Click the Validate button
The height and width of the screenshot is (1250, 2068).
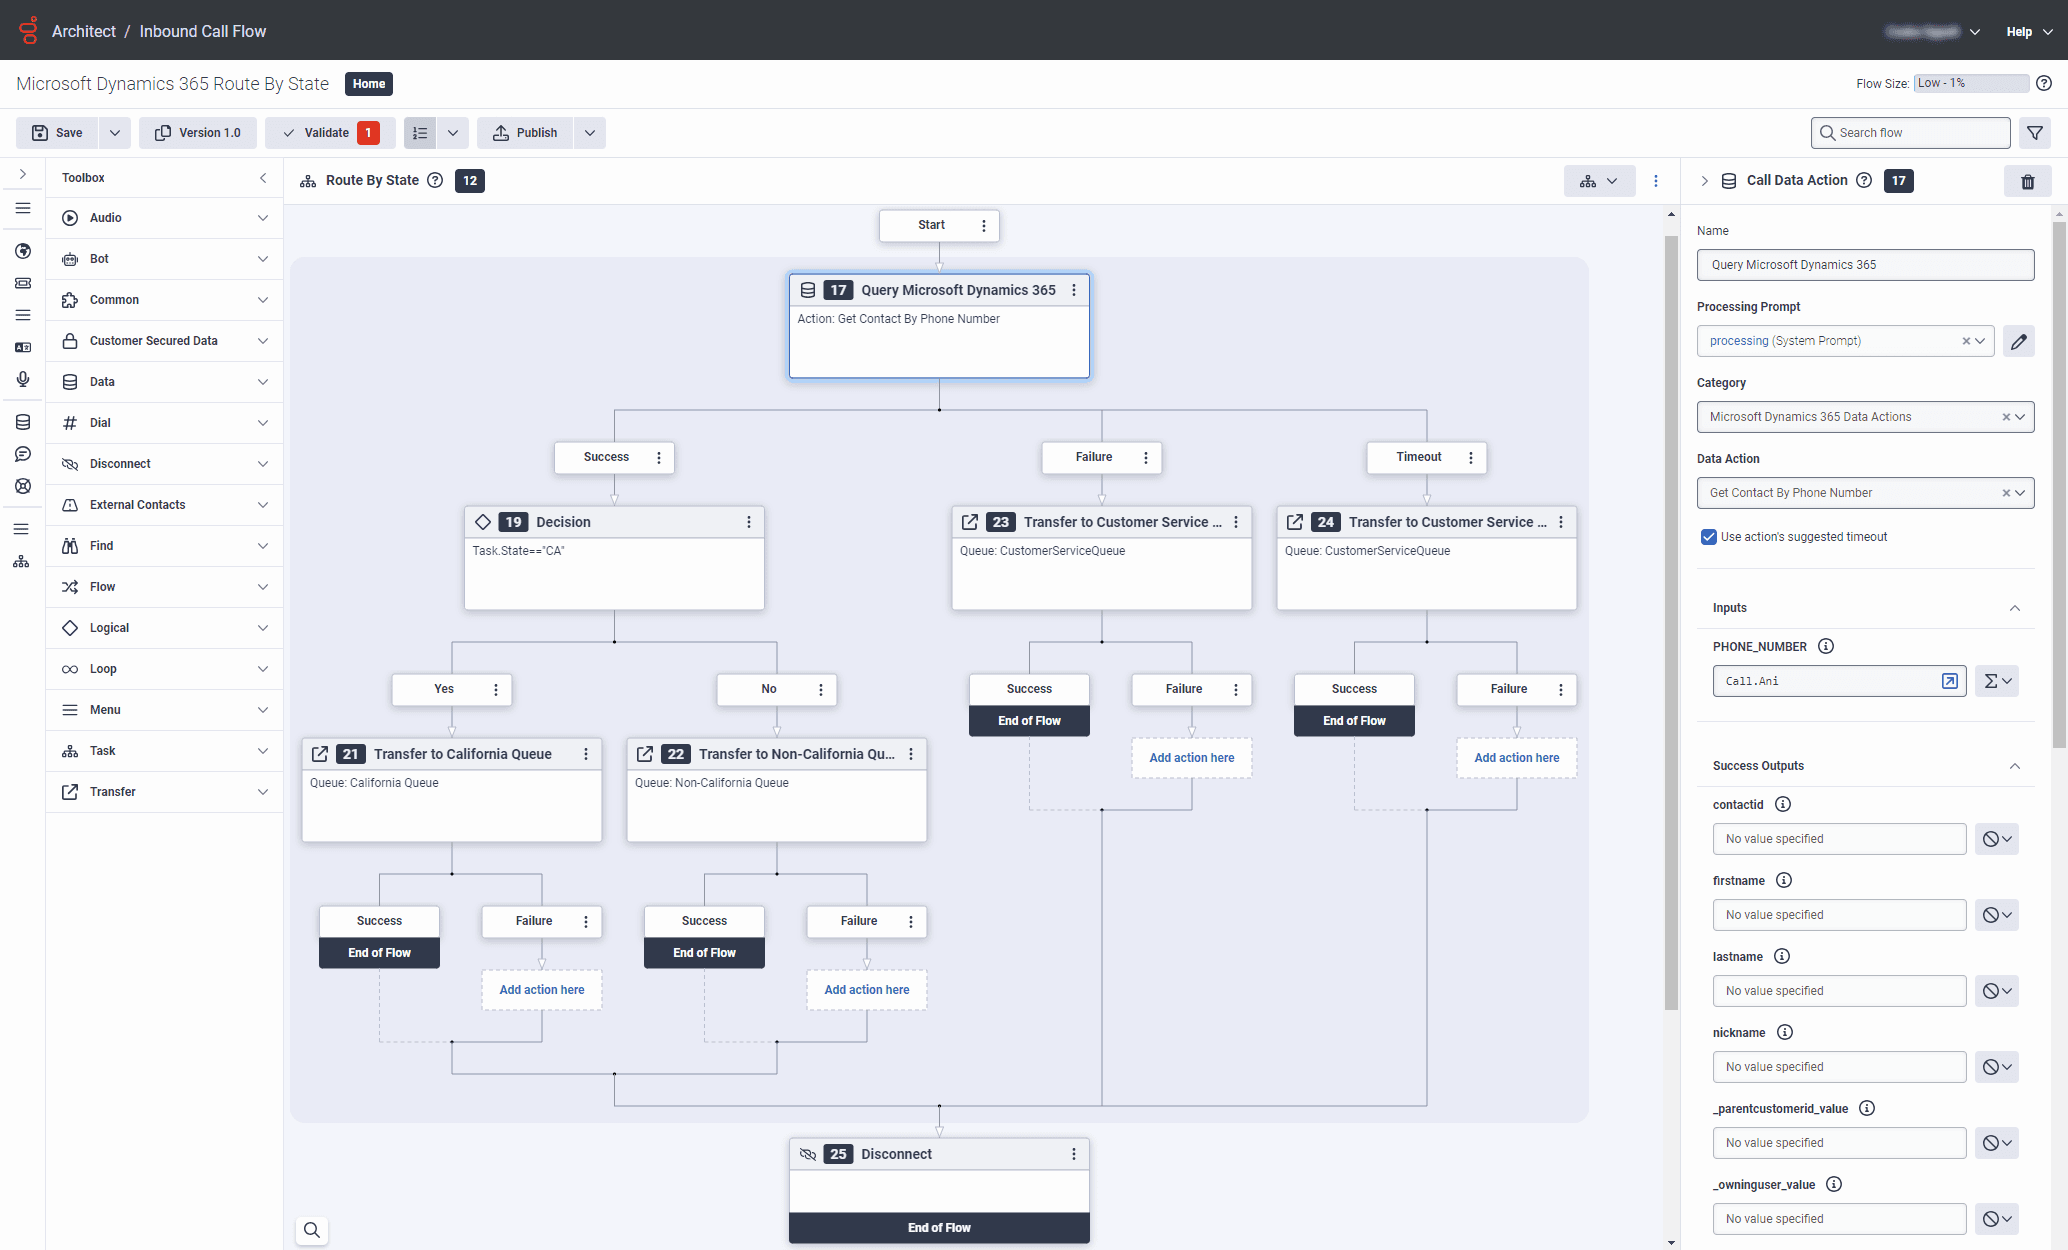pyautogui.click(x=322, y=132)
